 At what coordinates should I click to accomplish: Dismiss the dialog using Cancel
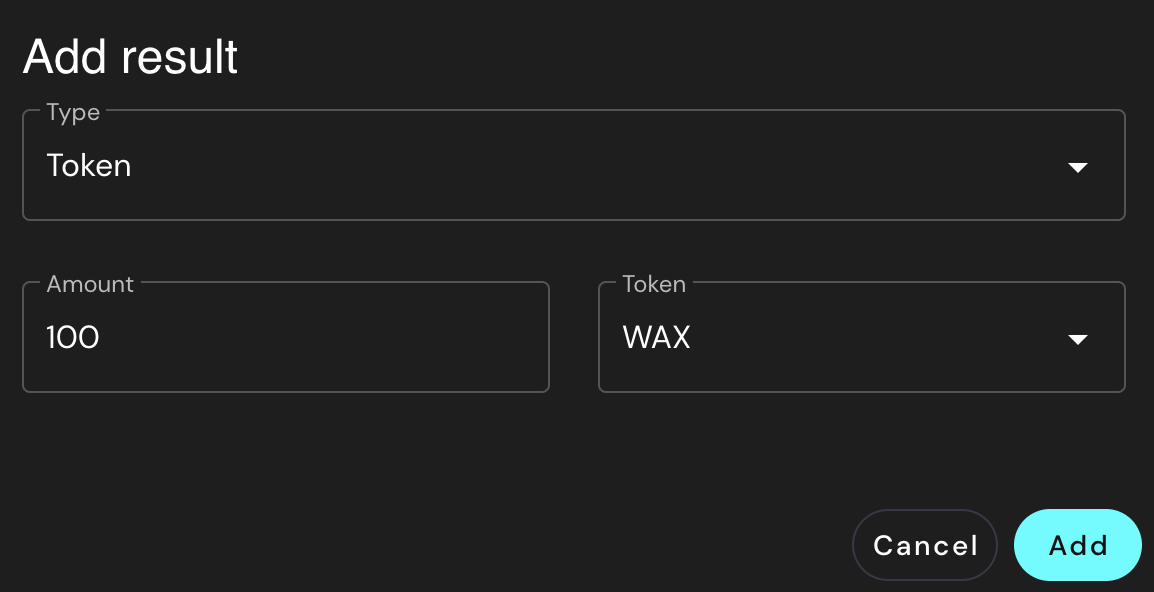tap(924, 545)
